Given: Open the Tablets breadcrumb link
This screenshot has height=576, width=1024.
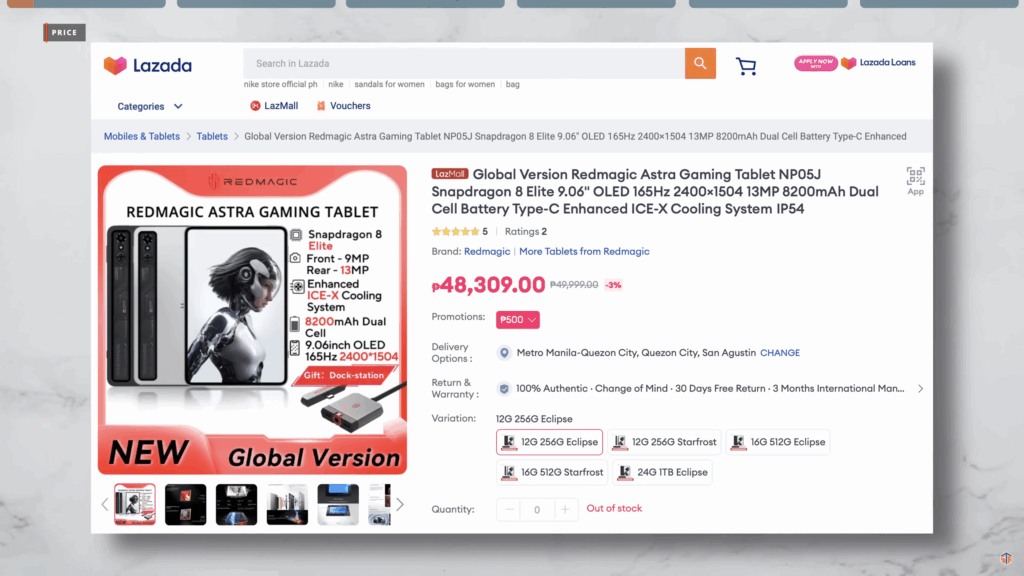Looking at the screenshot, I should pyautogui.click(x=212, y=136).
